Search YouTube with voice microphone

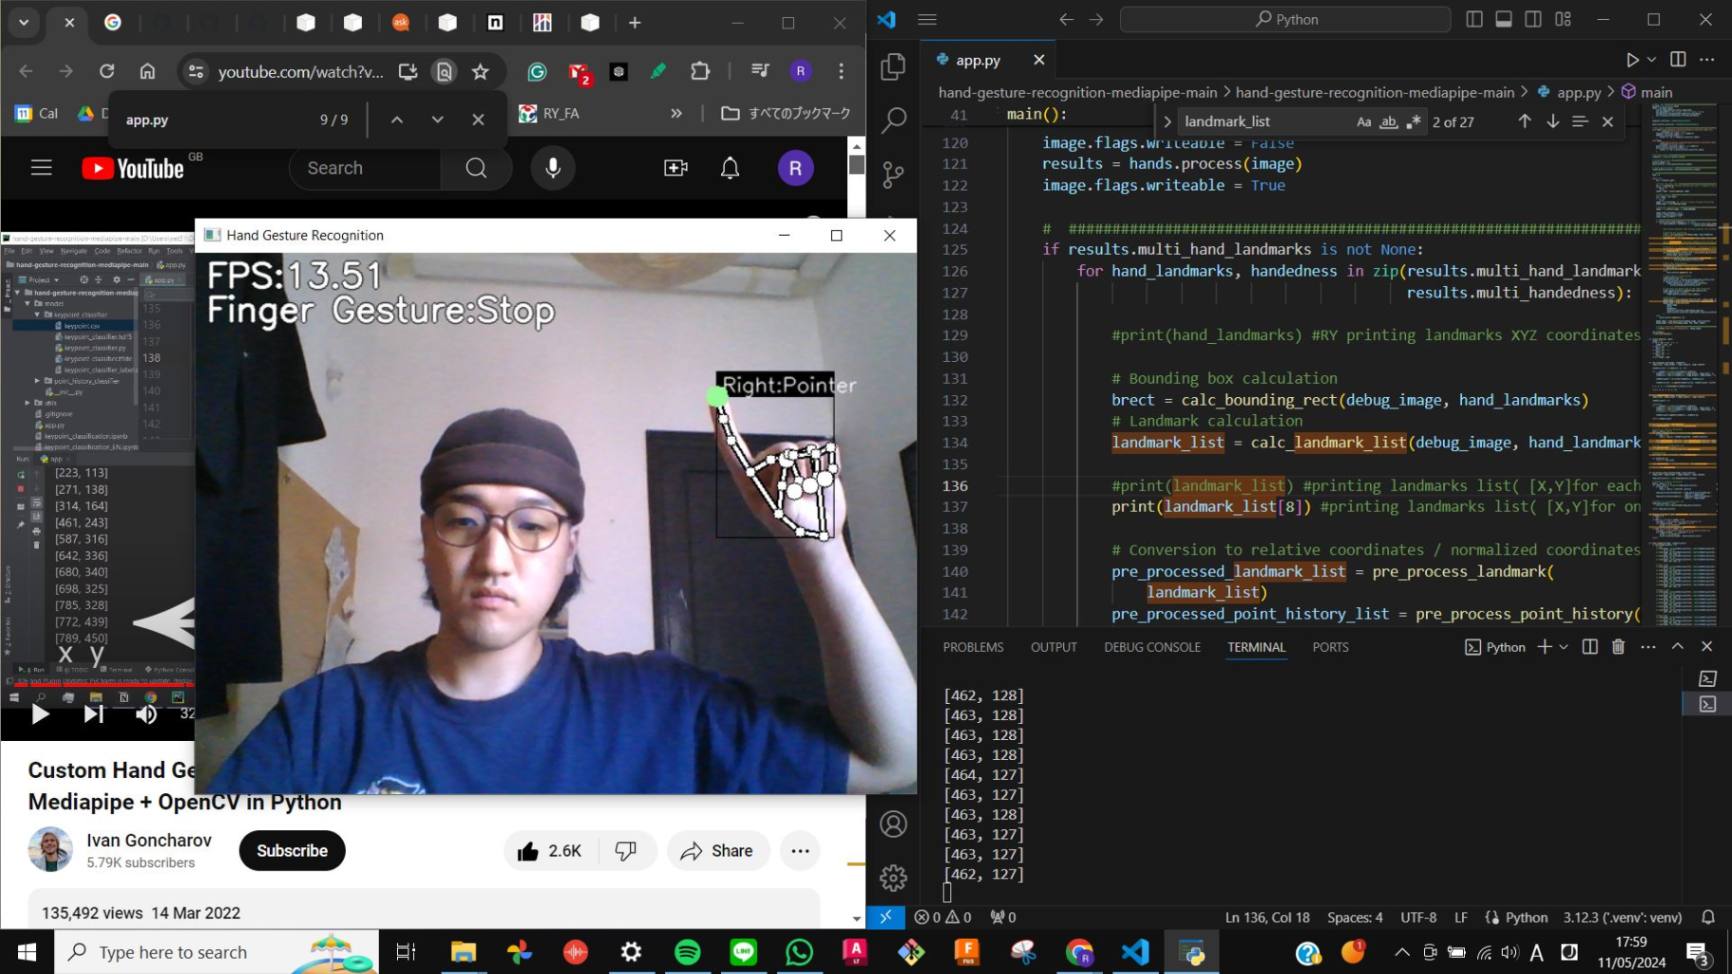[553, 168]
